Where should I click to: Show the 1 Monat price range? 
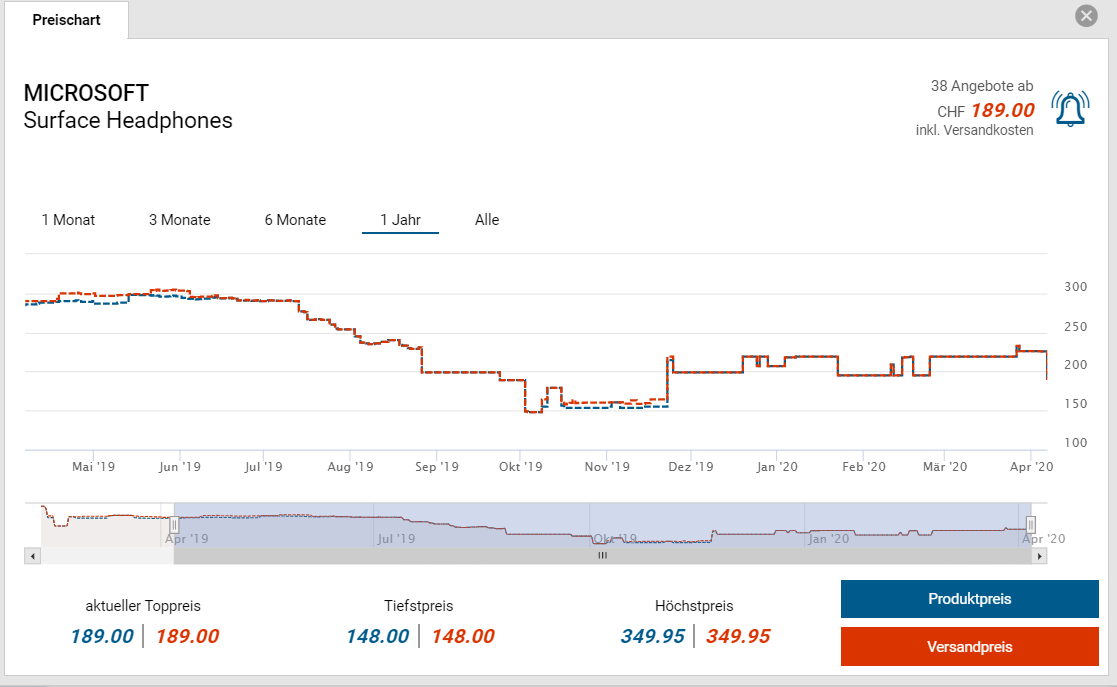(x=68, y=220)
